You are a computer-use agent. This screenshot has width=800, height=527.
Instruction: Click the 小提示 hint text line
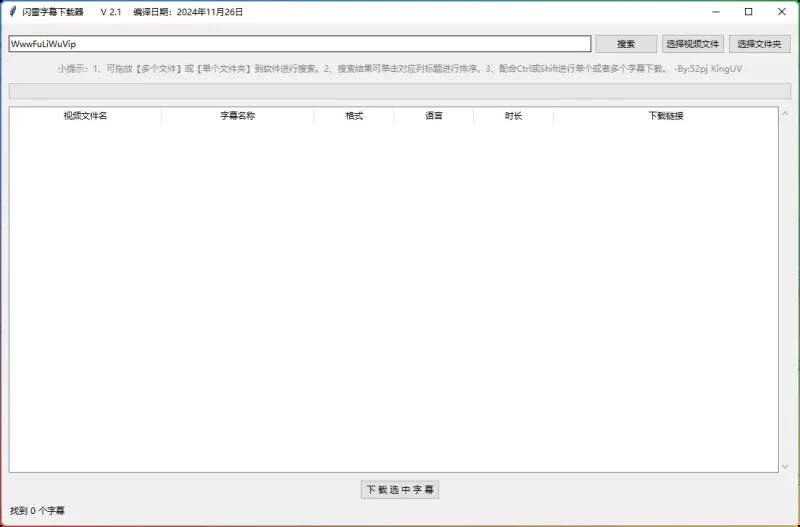tap(400, 69)
